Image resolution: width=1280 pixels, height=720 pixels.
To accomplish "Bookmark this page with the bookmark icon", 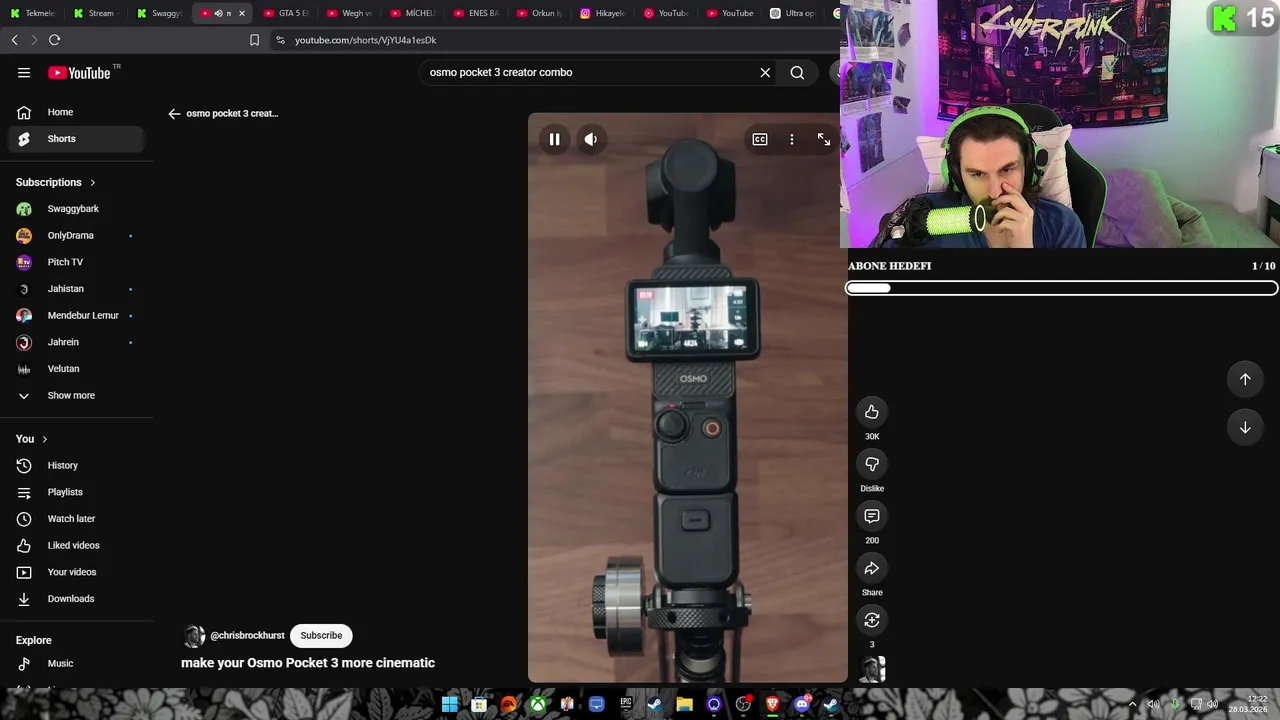I will (x=254, y=40).
